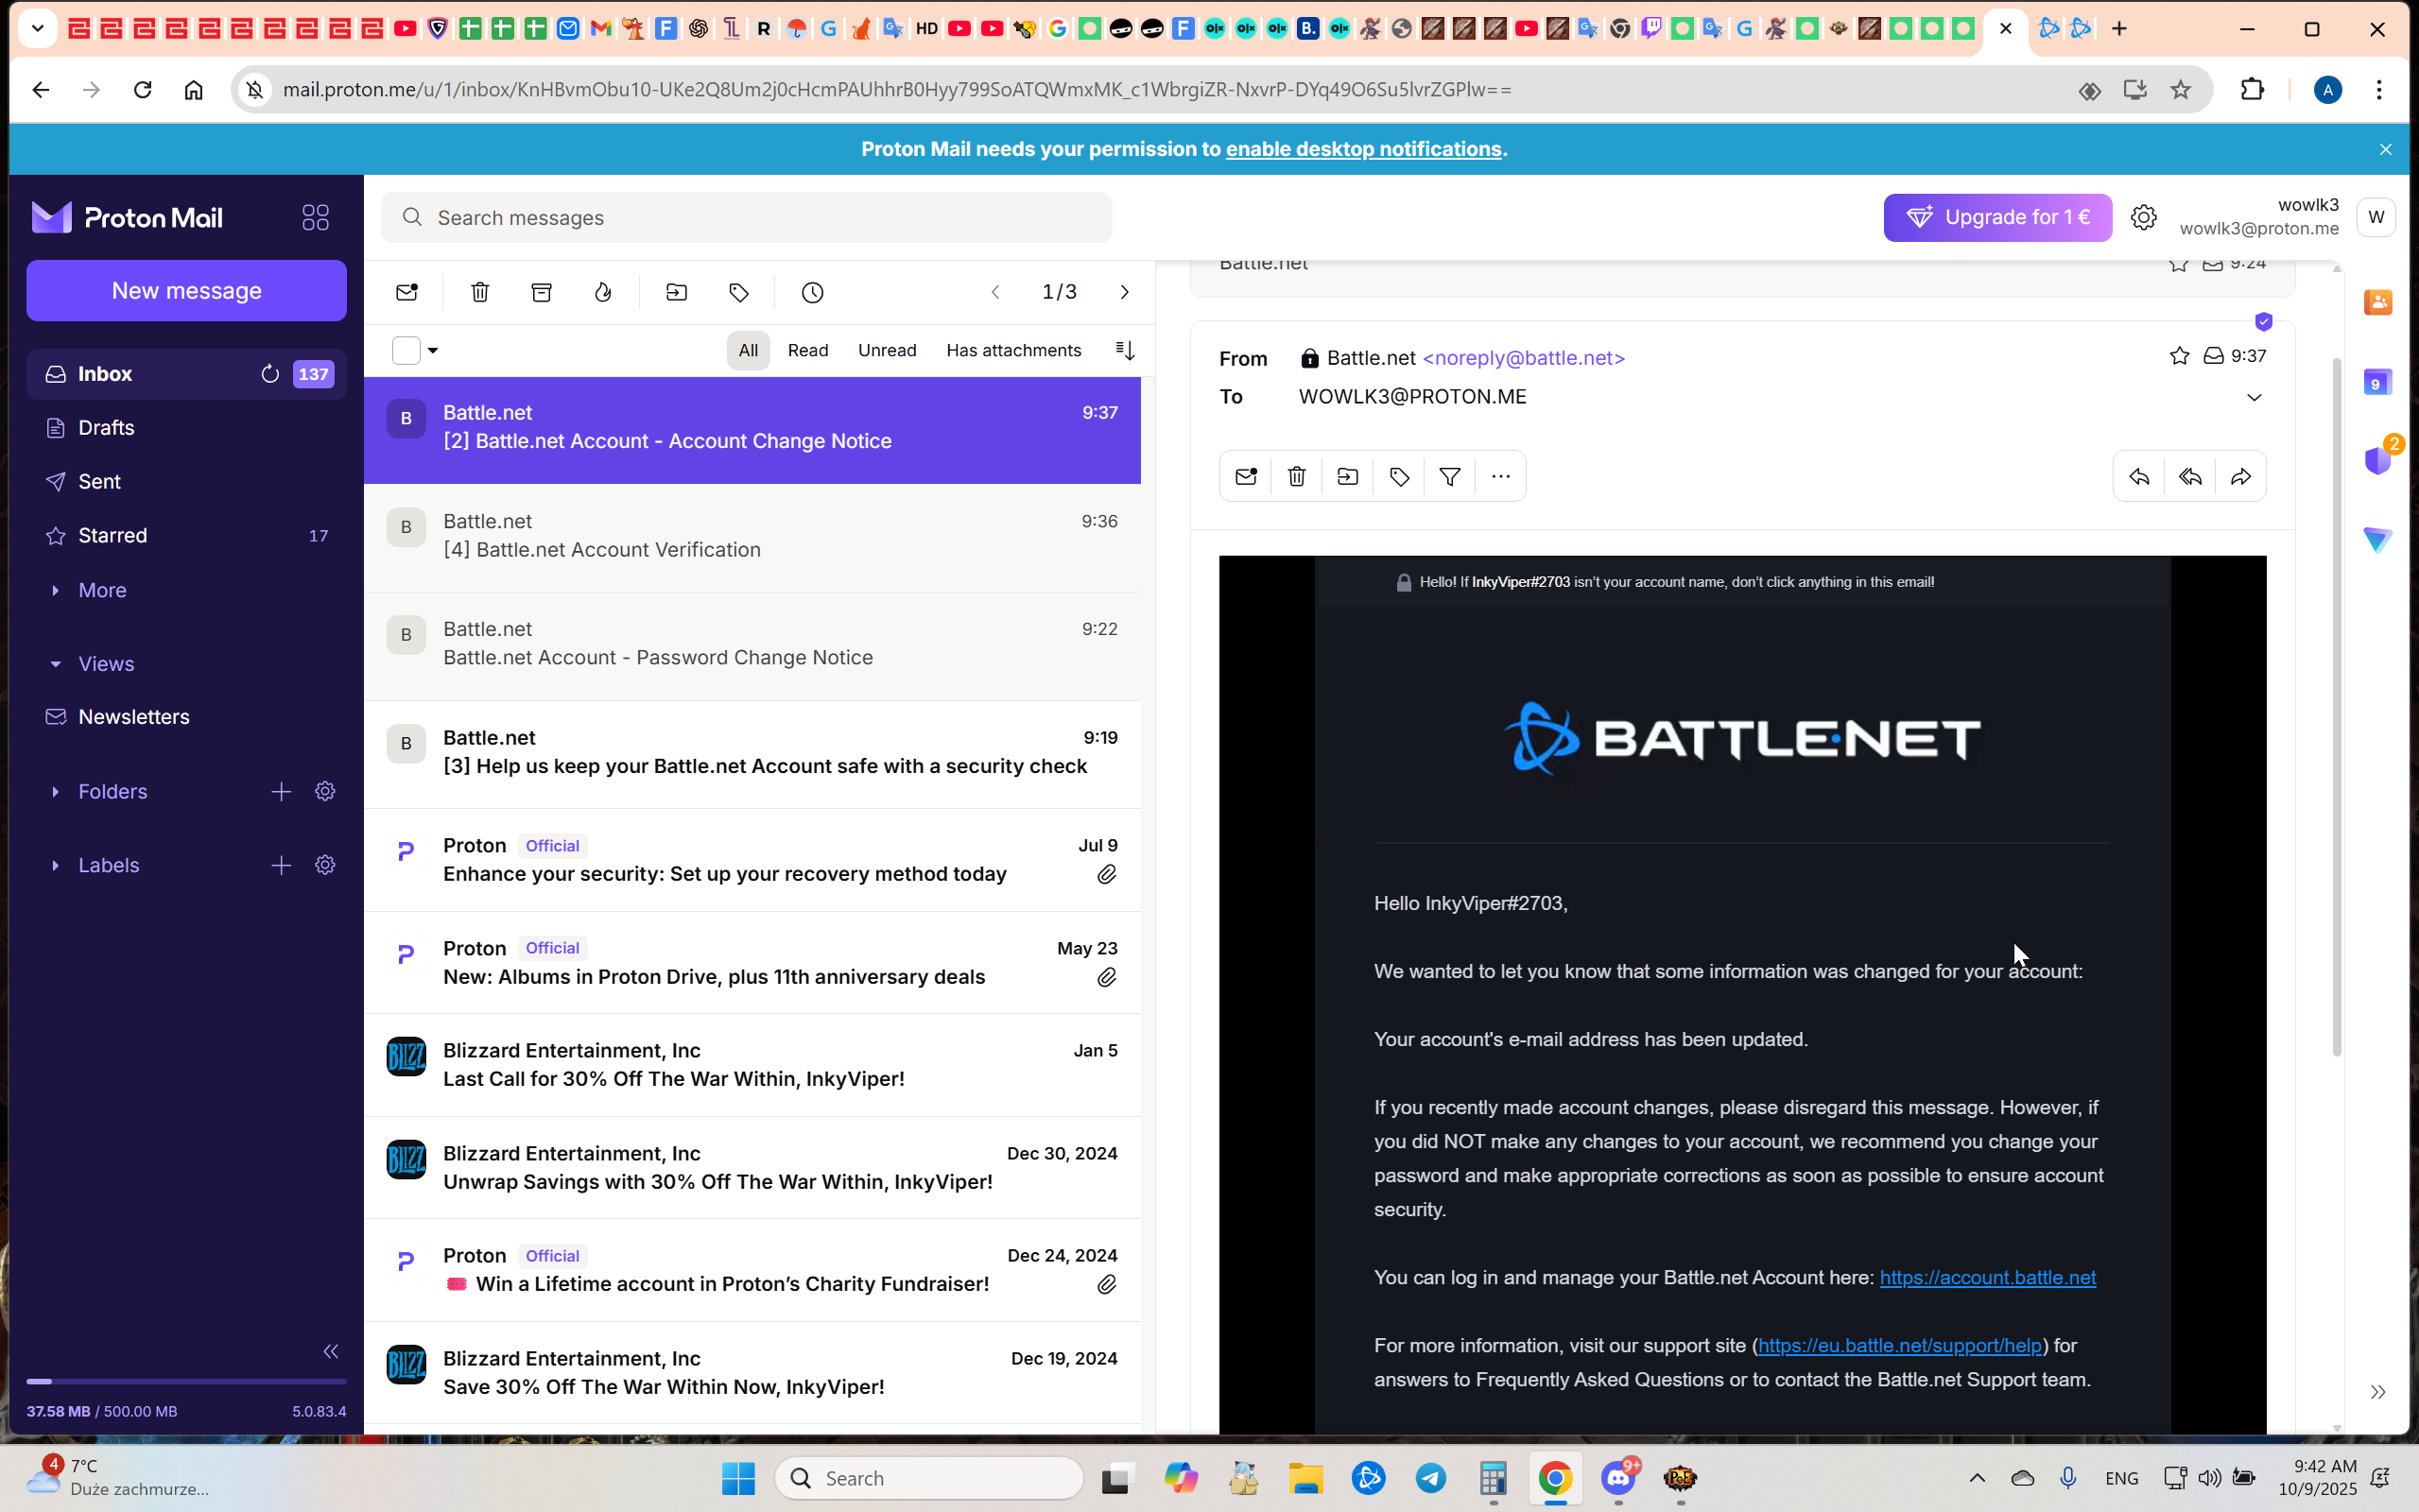Viewport: 2419px width, 1512px height.
Task: Toggle the select-all messages checkbox
Action: click(406, 351)
